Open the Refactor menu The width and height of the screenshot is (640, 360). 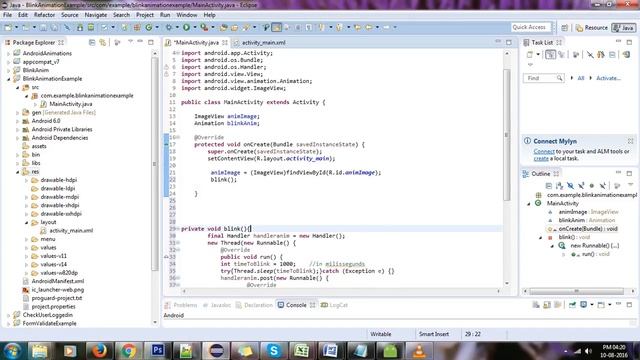(x=44, y=15)
